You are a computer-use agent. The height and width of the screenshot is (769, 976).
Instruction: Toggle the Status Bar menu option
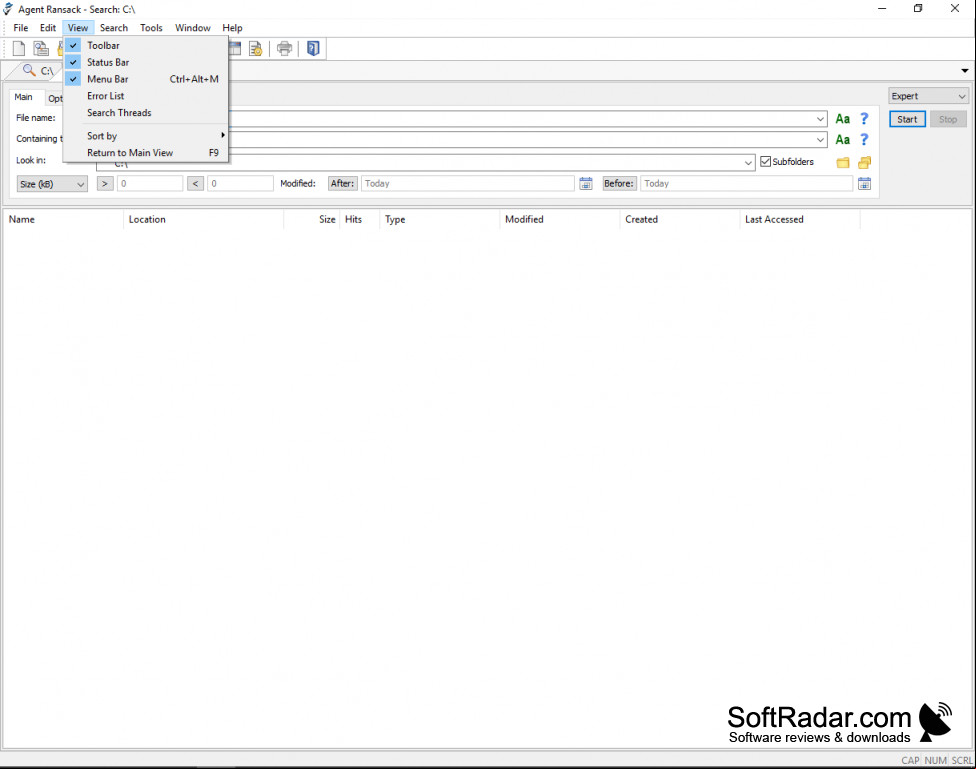(x=146, y=62)
